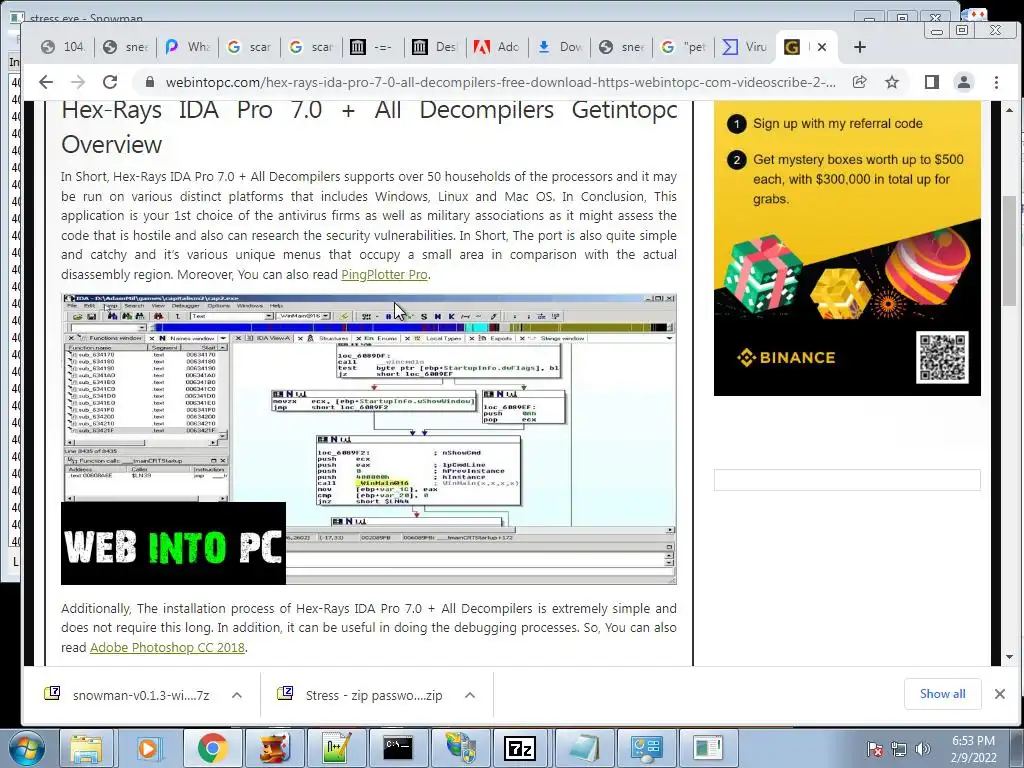Image resolution: width=1024 pixels, height=768 pixels.
Task: Click the network tray icon
Action: 899,749
